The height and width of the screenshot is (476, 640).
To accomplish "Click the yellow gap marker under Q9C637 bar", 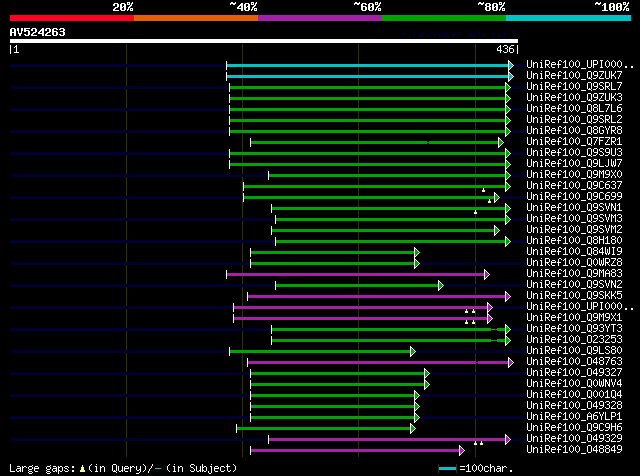I will tap(483, 190).
